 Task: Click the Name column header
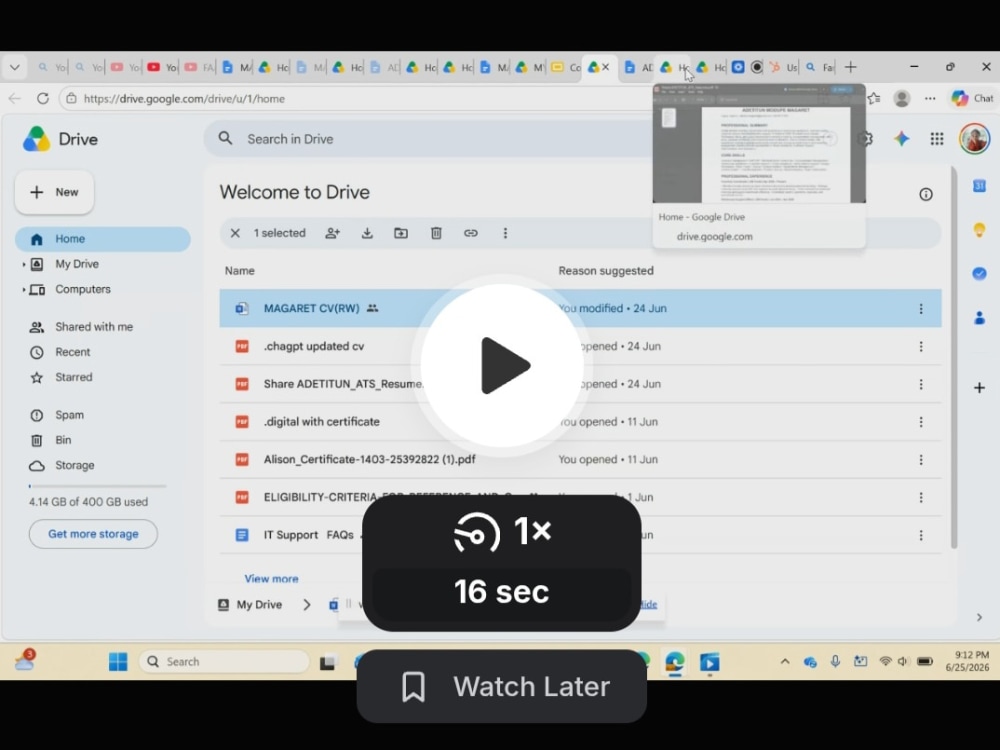[239, 271]
